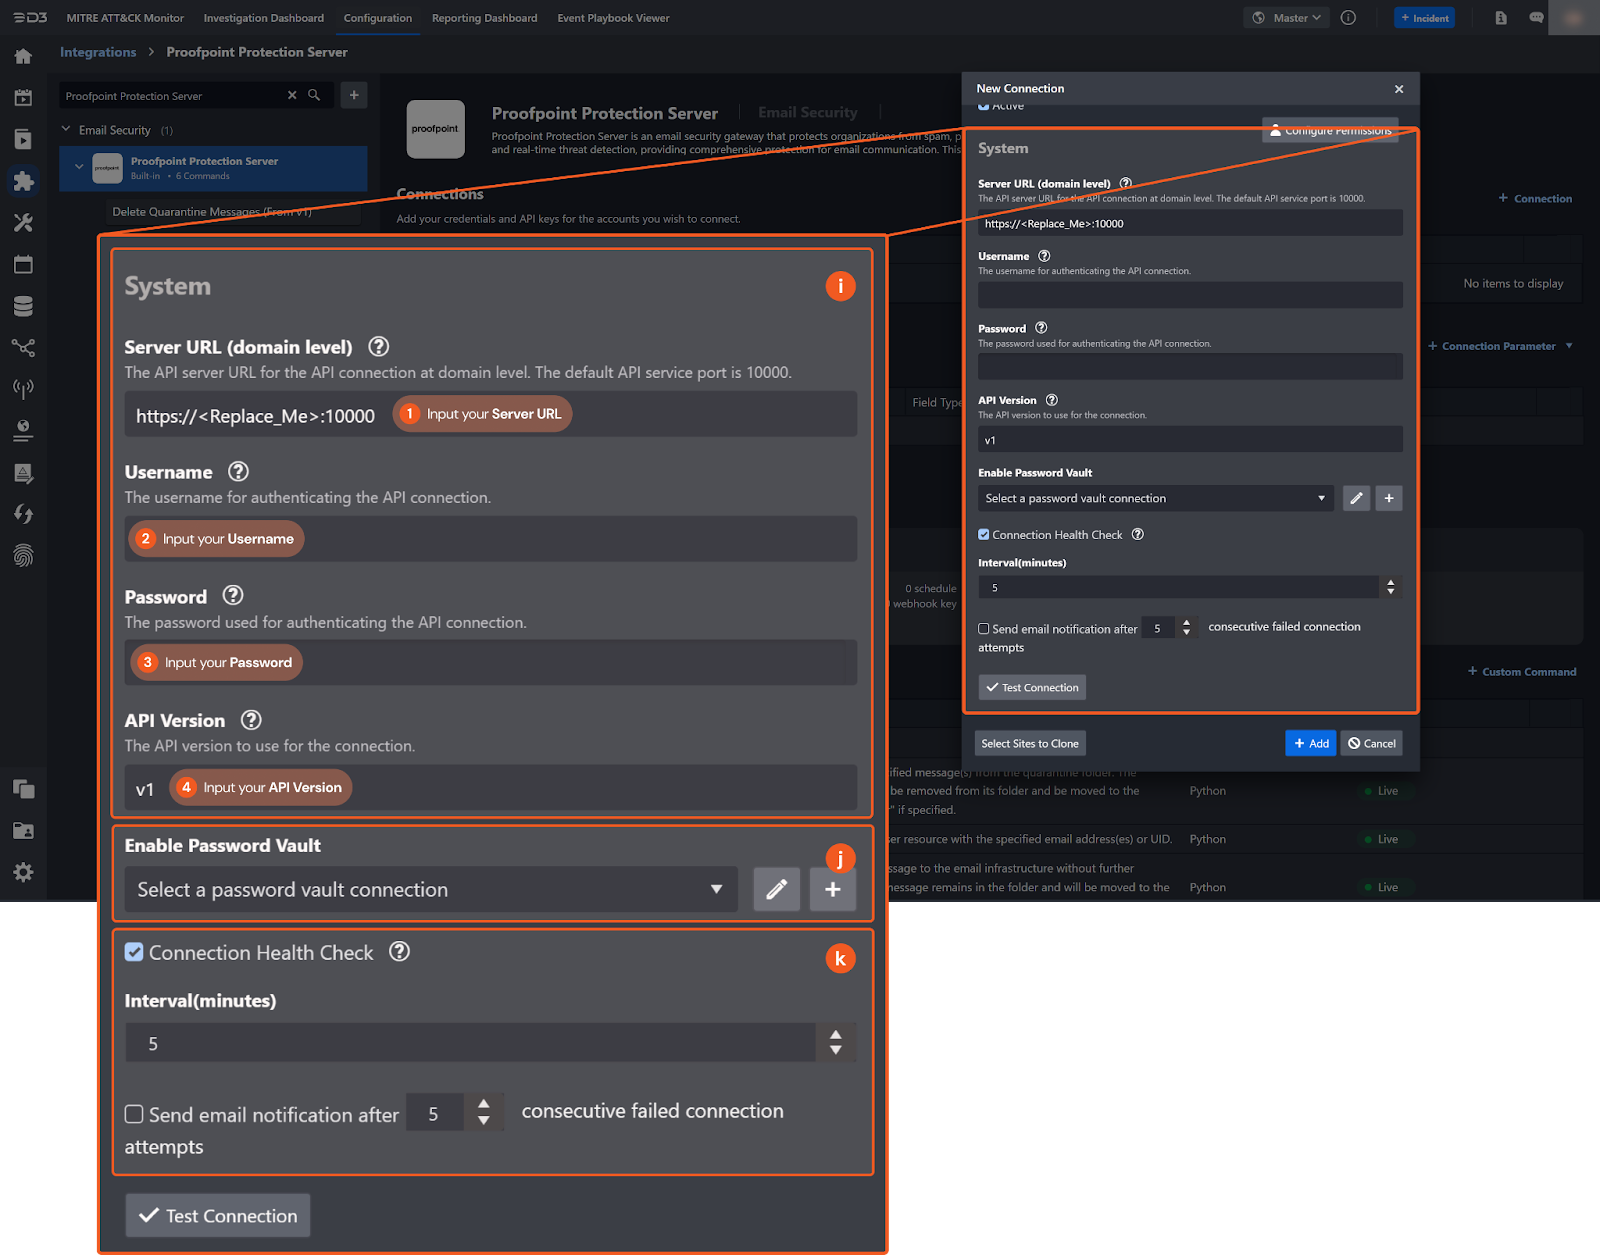The width and height of the screenshot is (1600, 1255).
Task: Enable the Send email notification checkbox
Action: coord(984,629)
